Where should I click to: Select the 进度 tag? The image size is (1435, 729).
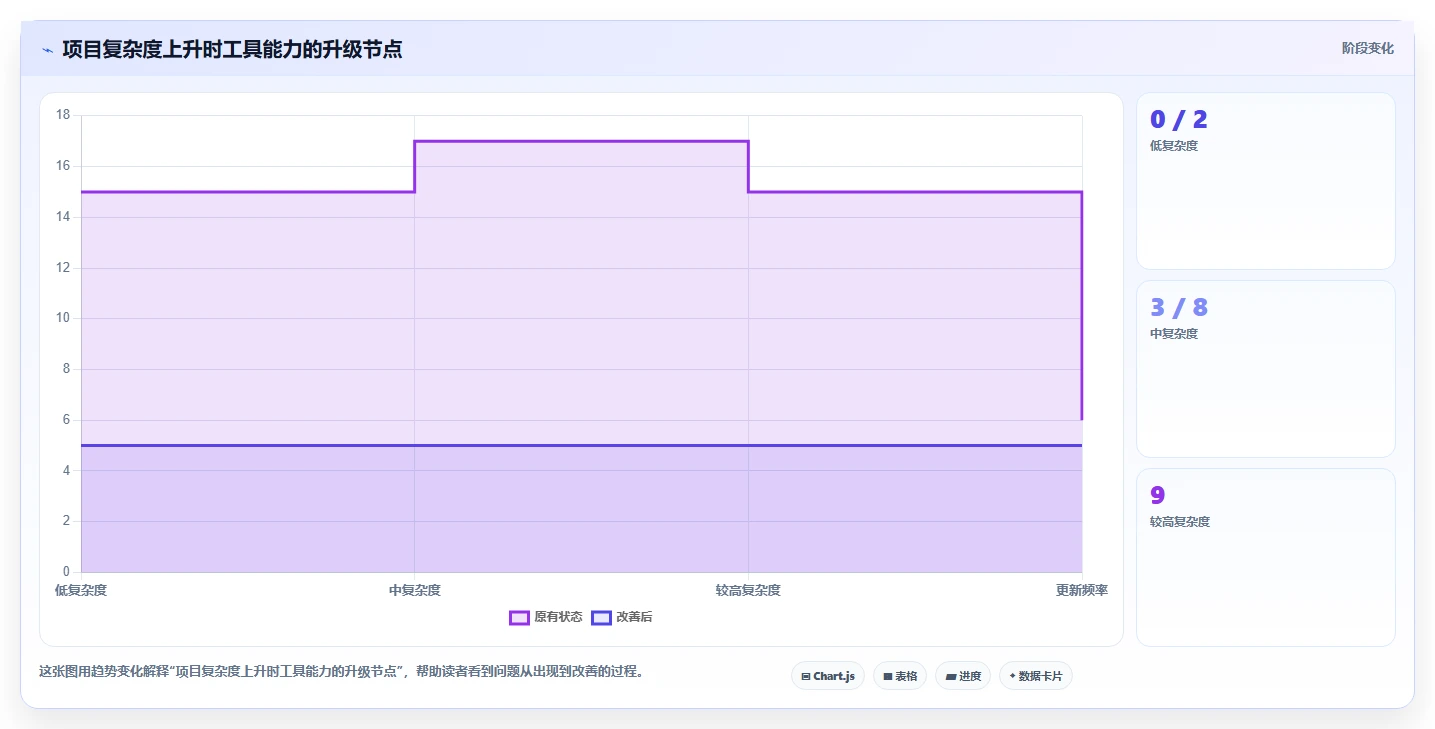pos(963,676)
